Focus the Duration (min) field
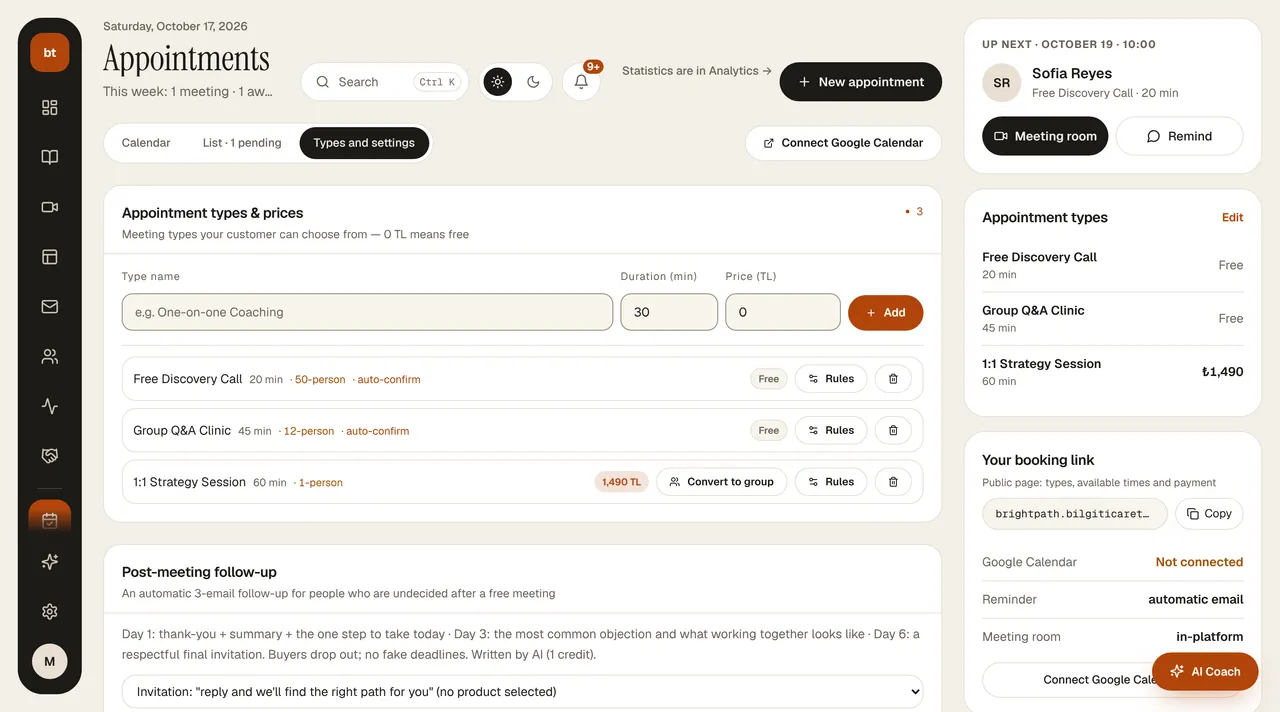Image resolution: width=1280 pixels, height=712 pixels. [669, 312]
